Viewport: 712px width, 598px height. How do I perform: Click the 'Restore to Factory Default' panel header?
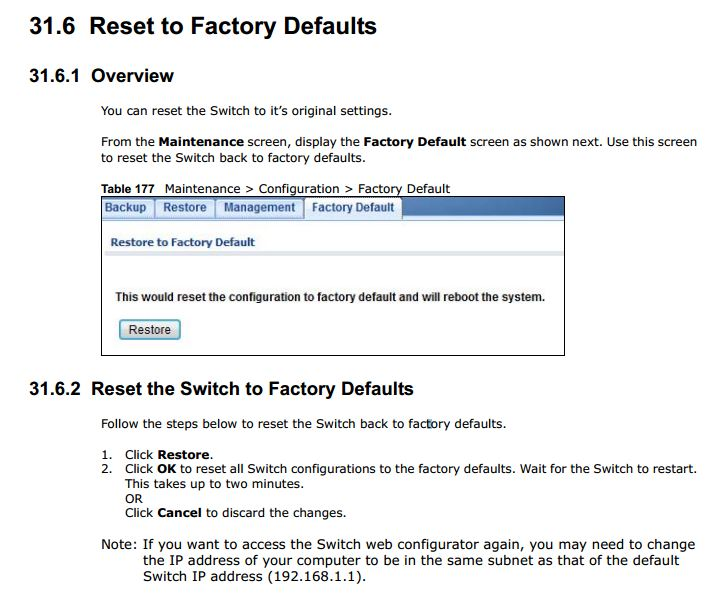182,242
